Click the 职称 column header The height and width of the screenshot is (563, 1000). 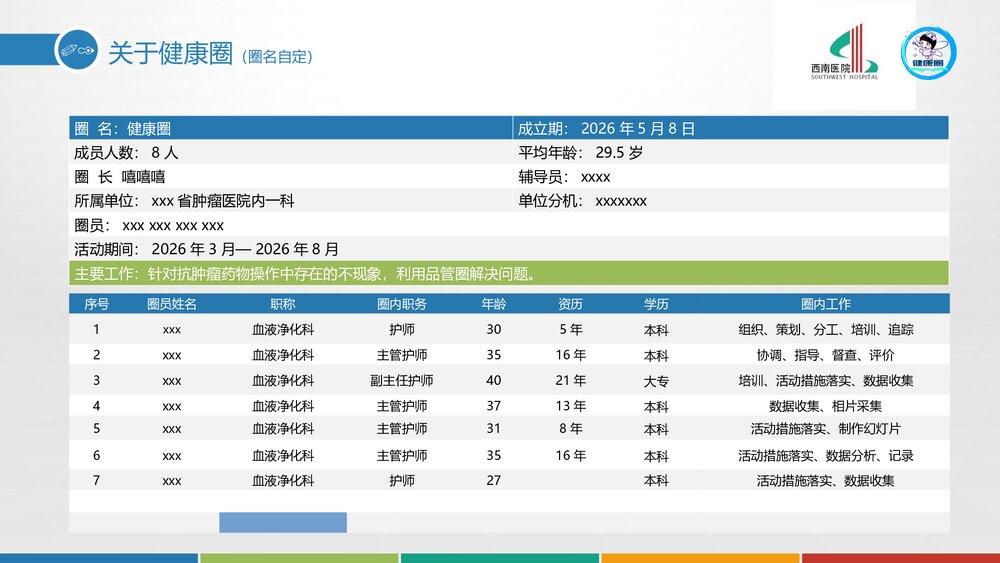[x=283, y=304]
